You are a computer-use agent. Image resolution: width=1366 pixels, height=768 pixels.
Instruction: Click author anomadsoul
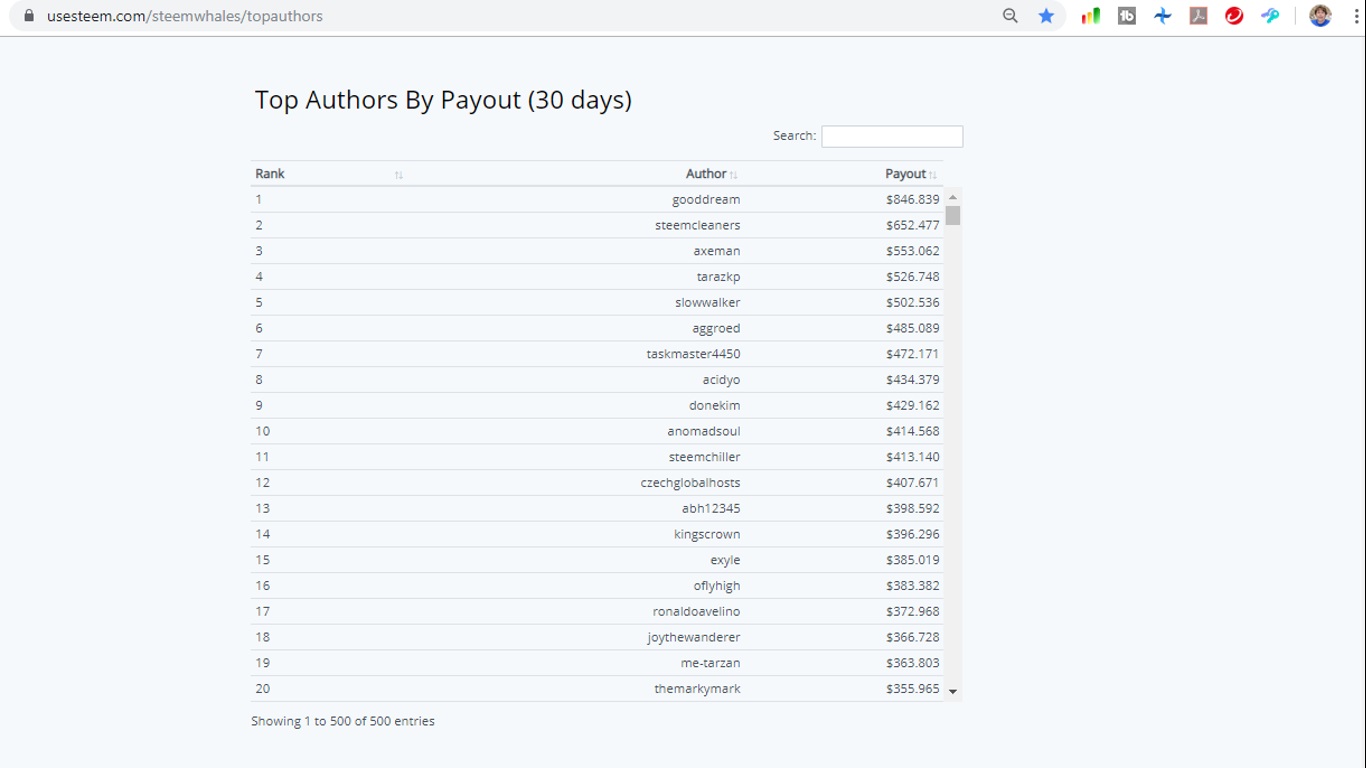coord(704,431)
